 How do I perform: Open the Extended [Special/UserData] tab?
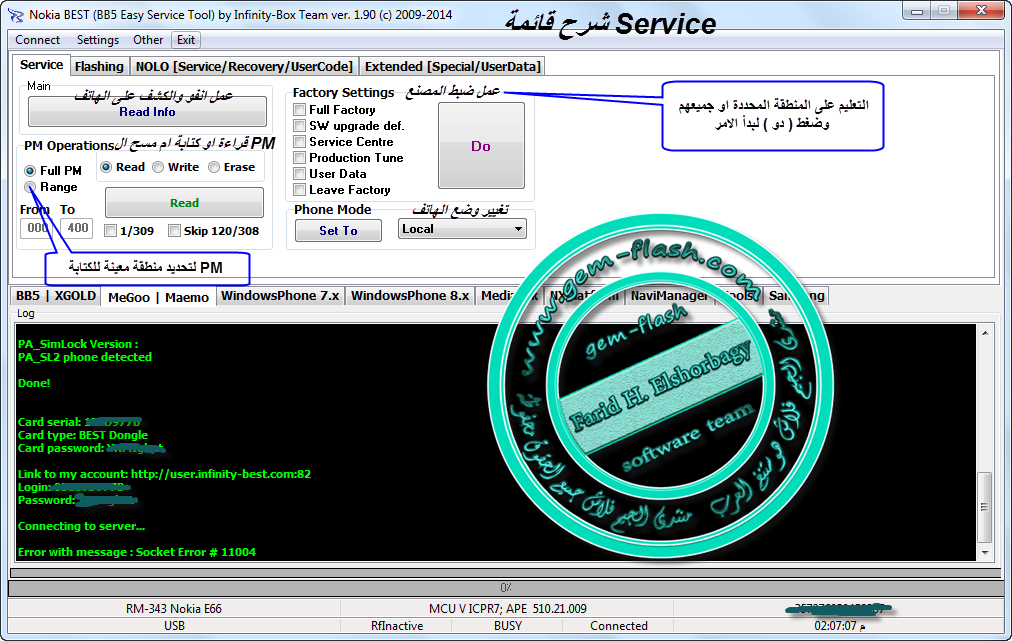coord(452,66)
